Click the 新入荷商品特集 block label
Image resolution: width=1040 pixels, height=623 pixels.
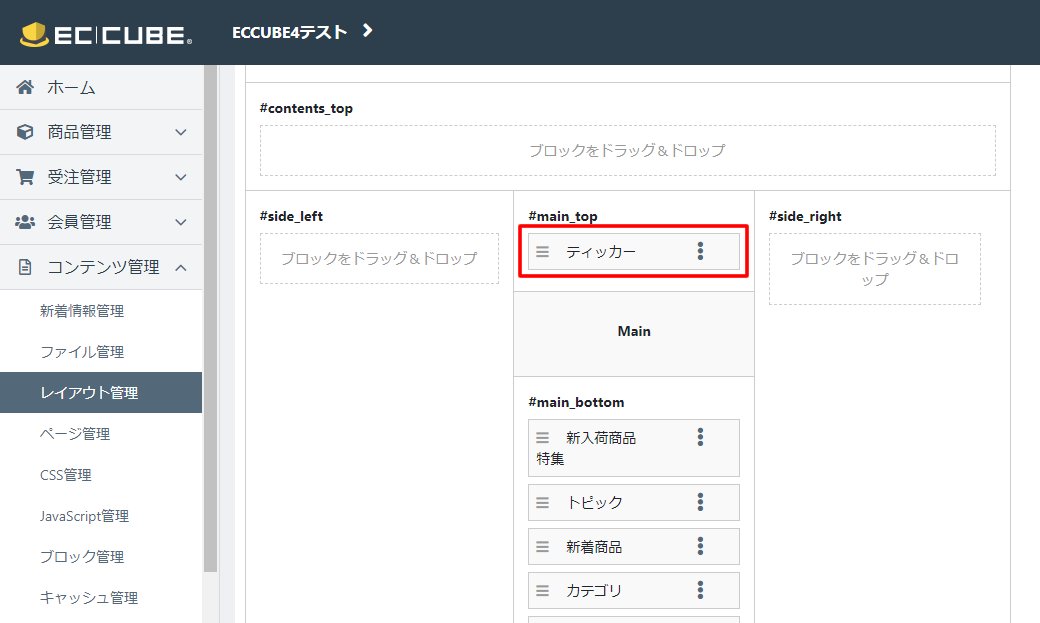click(586, 448)
